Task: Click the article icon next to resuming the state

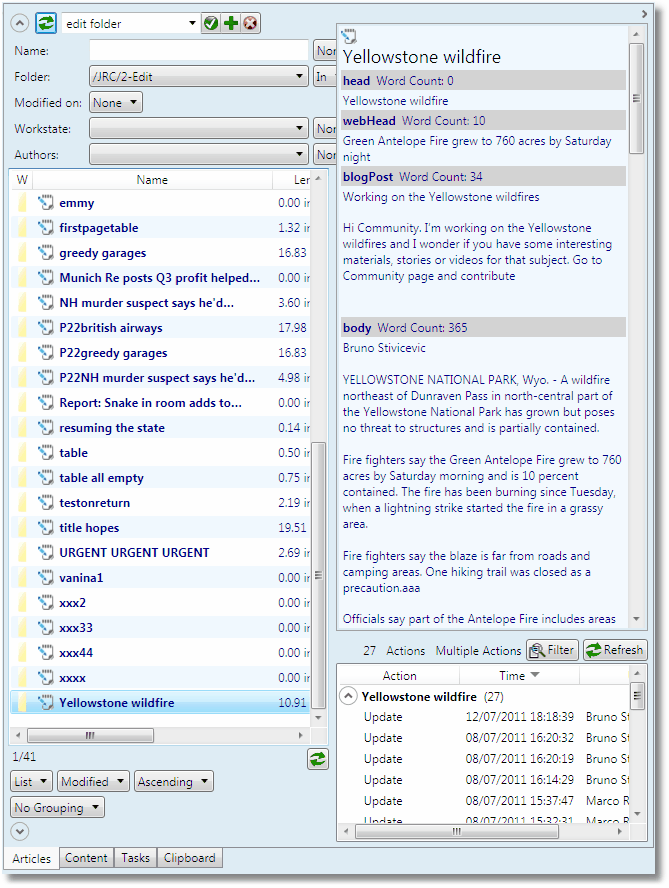Action: [45, 428]
